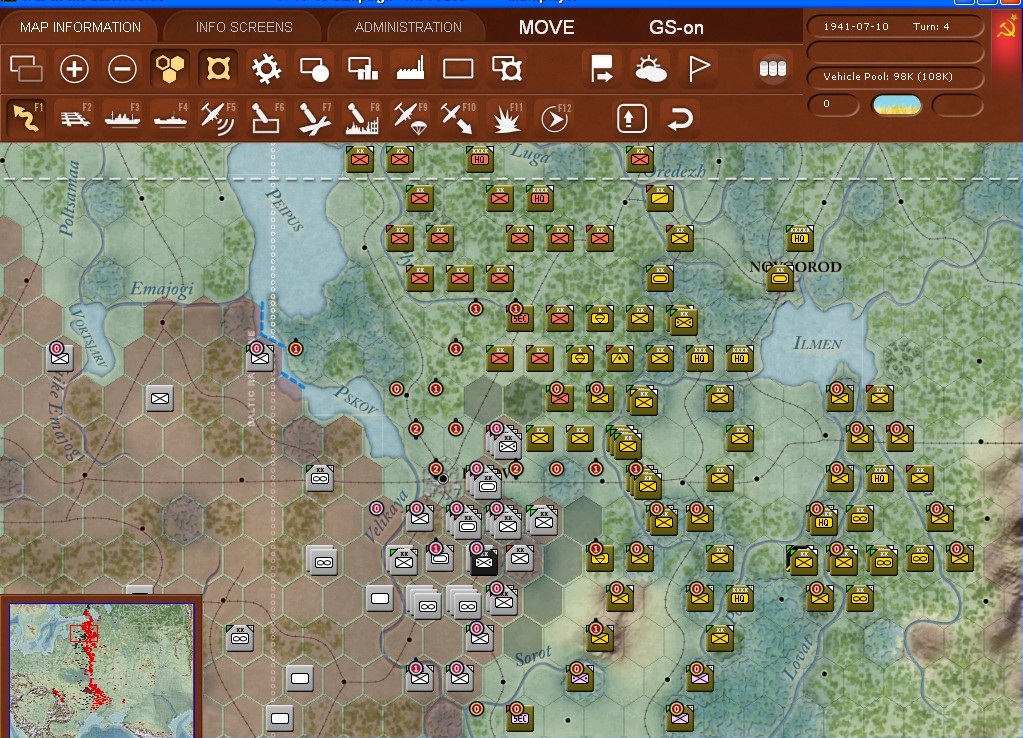Select the F1 Move mode icon

27,118
